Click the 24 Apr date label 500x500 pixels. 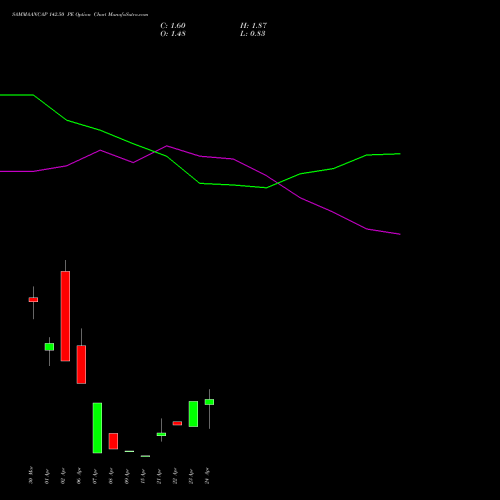pos(207,476)
